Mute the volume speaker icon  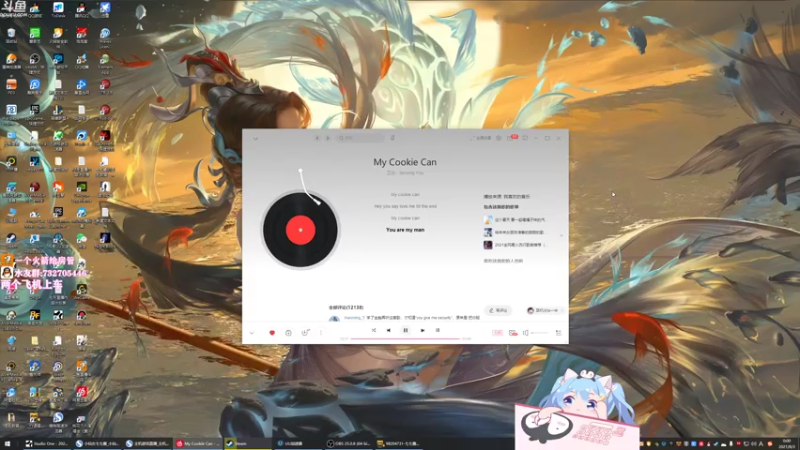pyautogui.click(x=526, y=333)
